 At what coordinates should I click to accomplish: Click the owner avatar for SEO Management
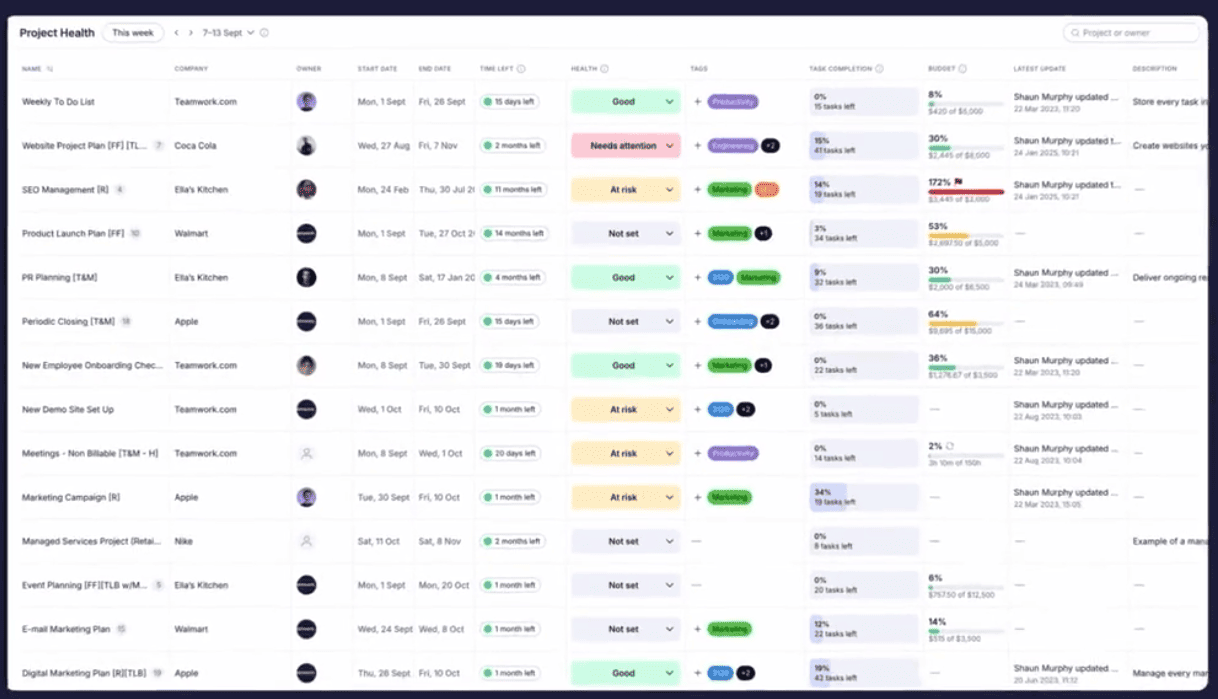306,190
